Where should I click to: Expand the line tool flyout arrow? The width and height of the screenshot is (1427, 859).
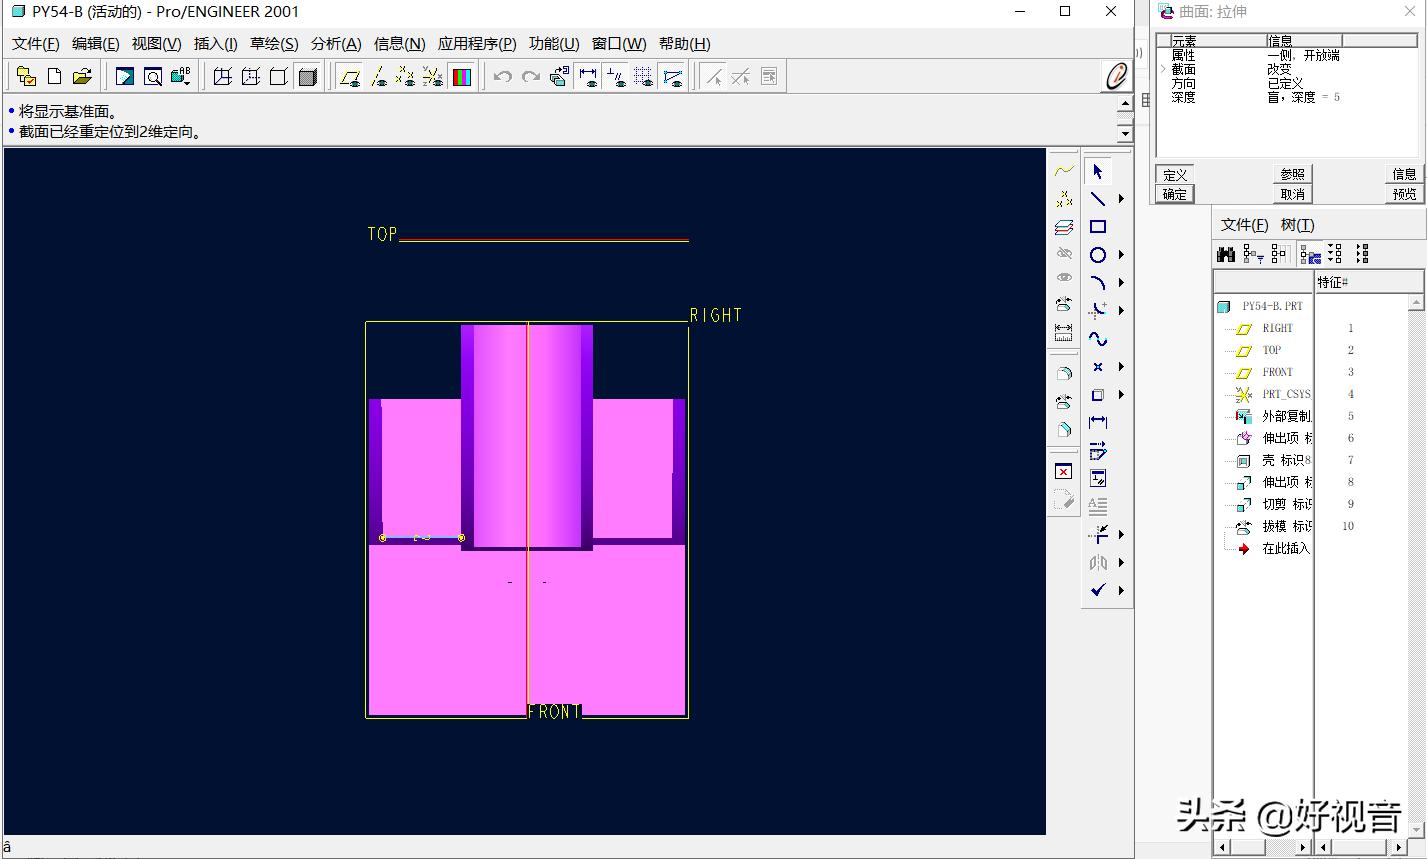click(x=1121, y=199)
